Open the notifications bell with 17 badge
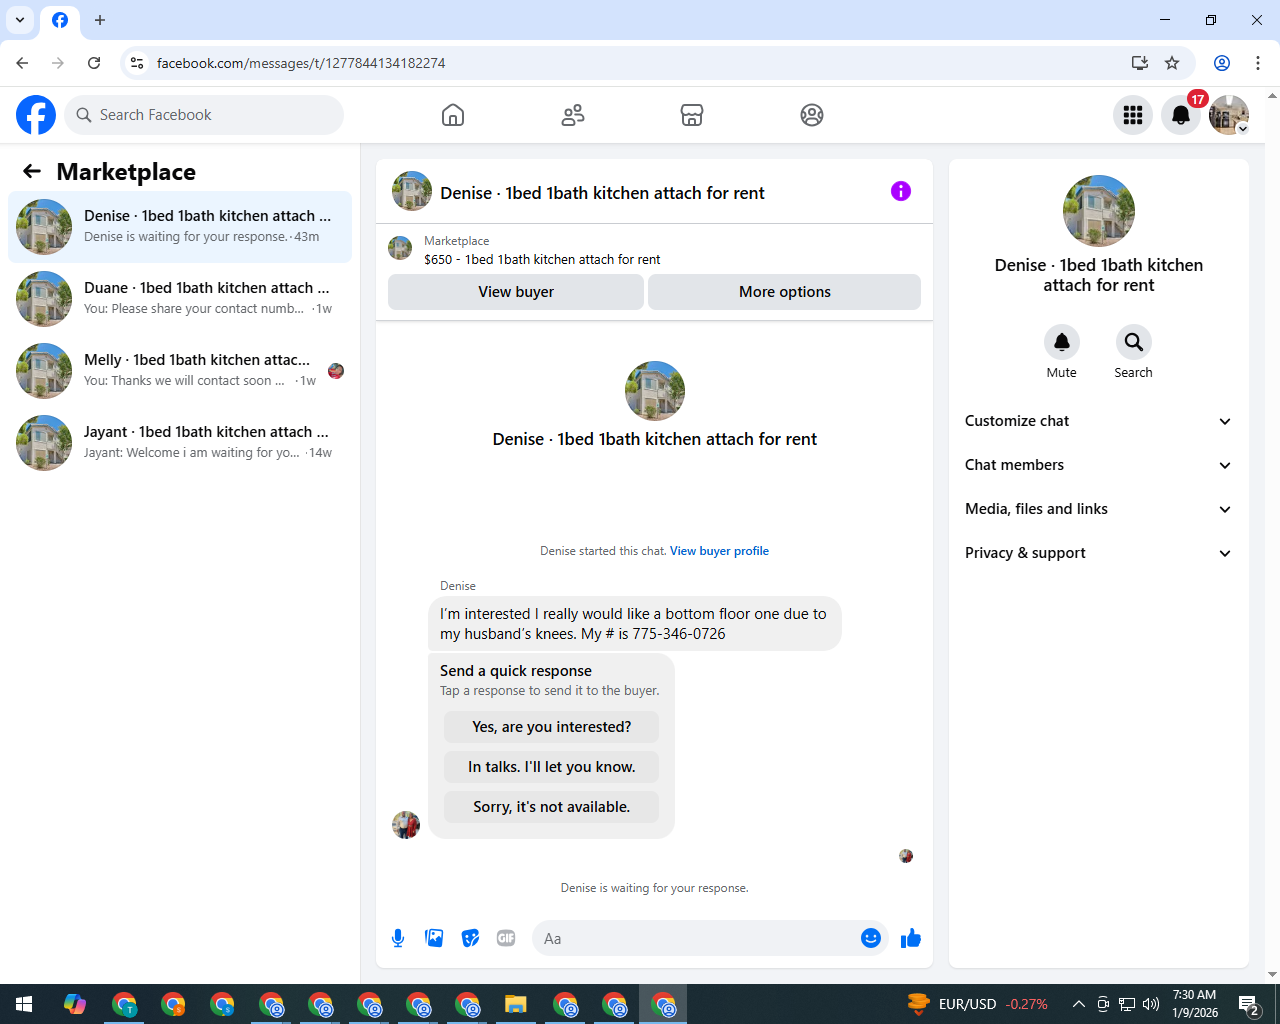This screenshot has height=1024, width=1280. 1181,115
